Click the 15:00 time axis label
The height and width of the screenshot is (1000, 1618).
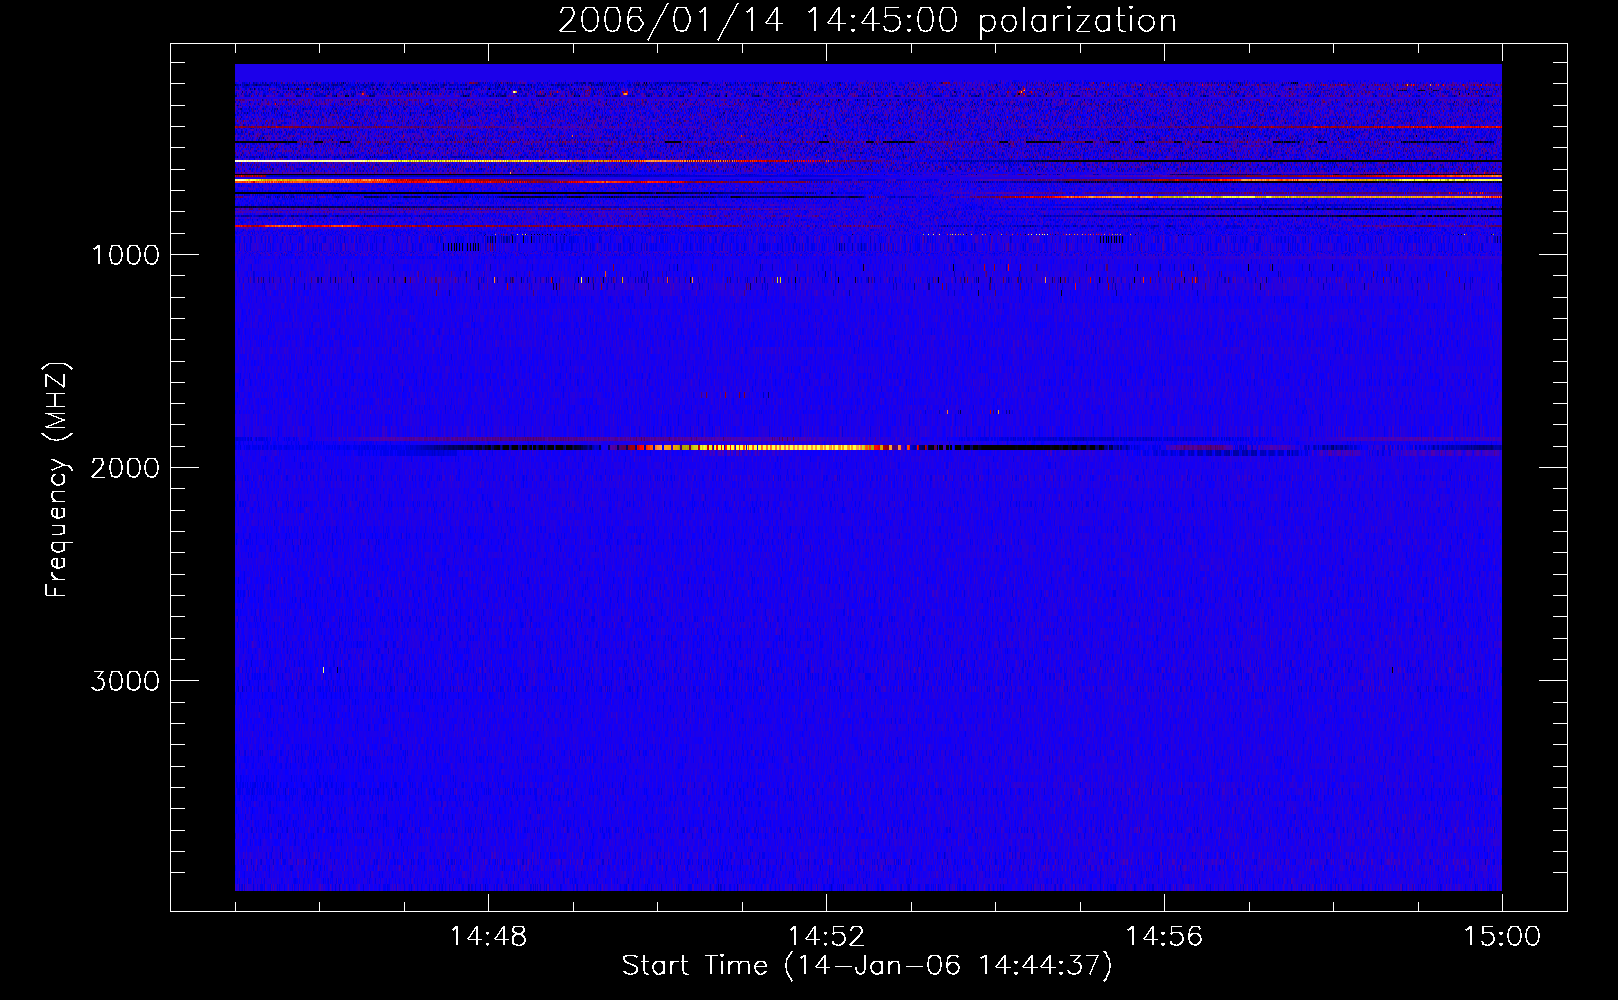tap(1502, 937)
